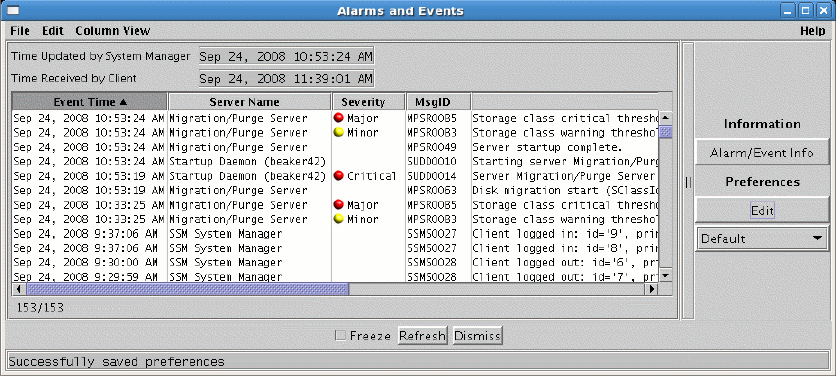Screen dimensions: 836x376
Task: Click the horizontal scrollbar left arrow
Action: pos(19,289)
